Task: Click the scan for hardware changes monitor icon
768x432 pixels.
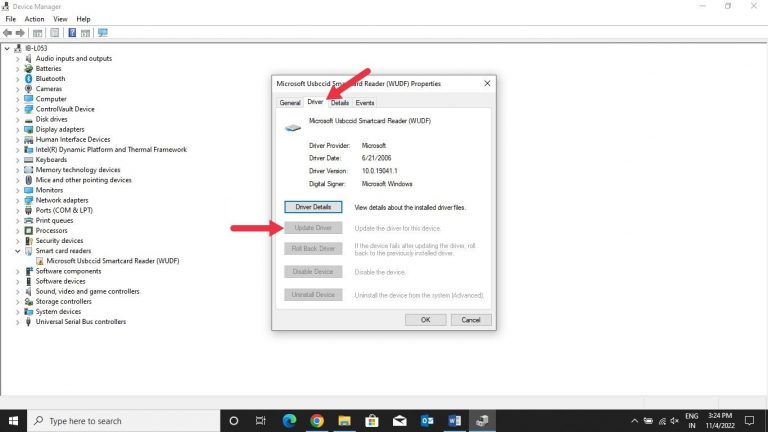Action: coord(102,33)
